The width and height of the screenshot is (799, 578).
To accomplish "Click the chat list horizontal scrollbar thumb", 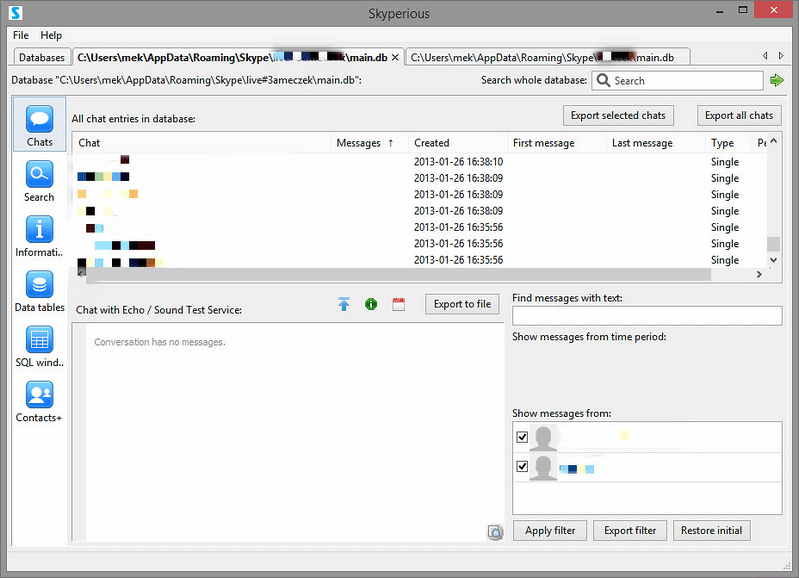I will tap(398, 274).
